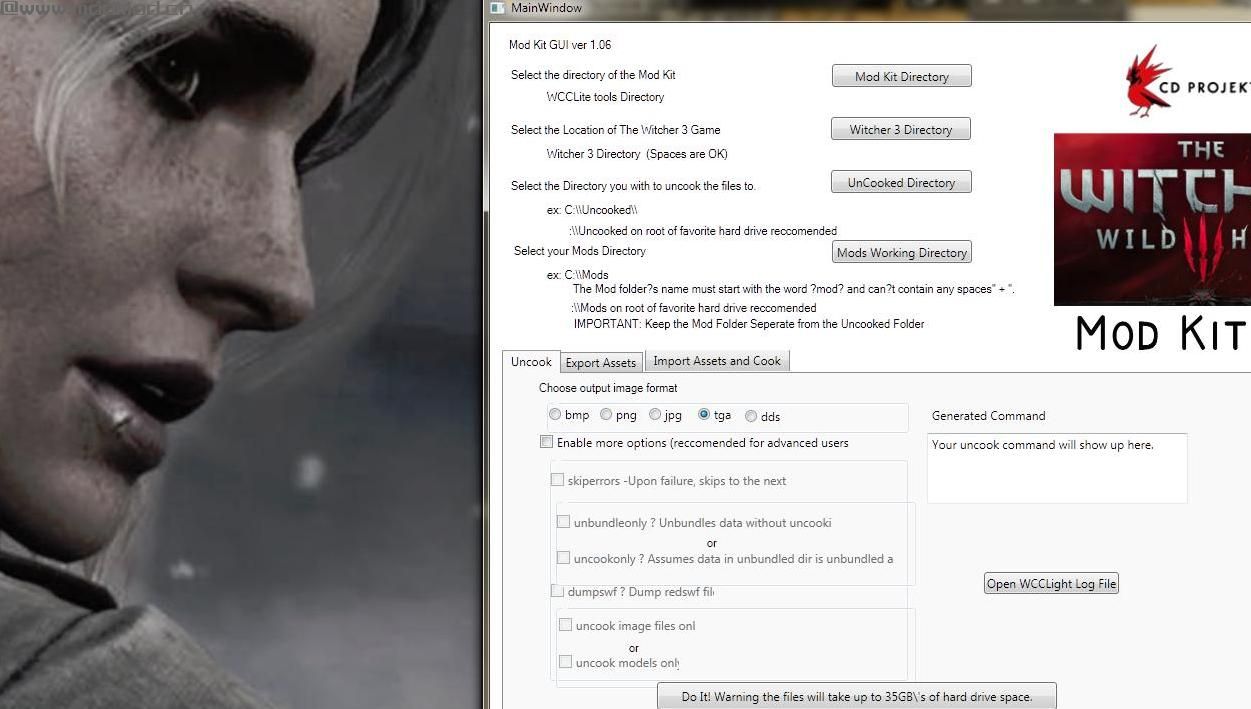
Task: Go to Import Assets and Cook tab
Action: click(717, 361)
